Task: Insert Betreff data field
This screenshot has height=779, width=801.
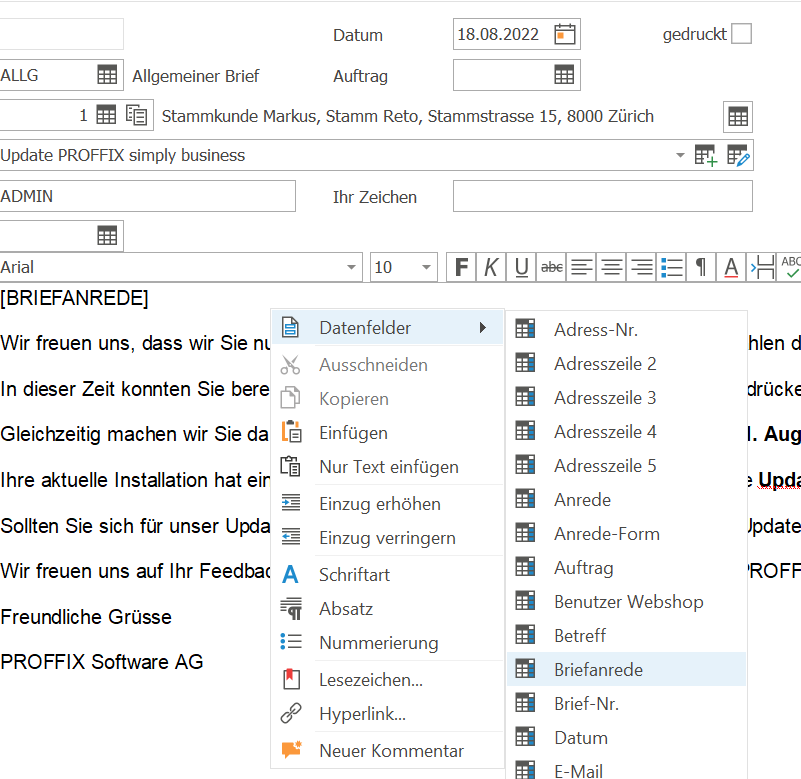Action: [626, 635]
